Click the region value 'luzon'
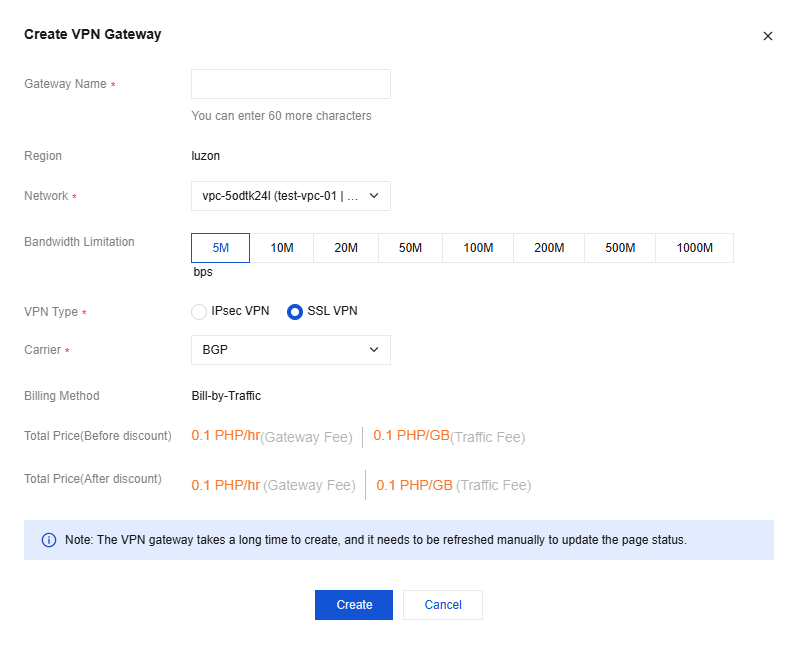 coord(205,156)
